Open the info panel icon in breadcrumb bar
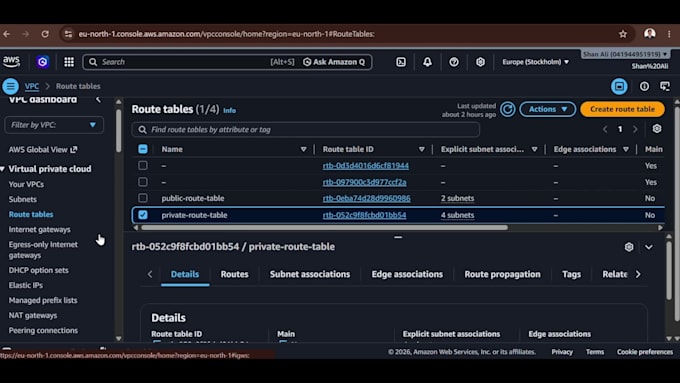The height and width of the screenshot is (383, 680). point(644,86)
